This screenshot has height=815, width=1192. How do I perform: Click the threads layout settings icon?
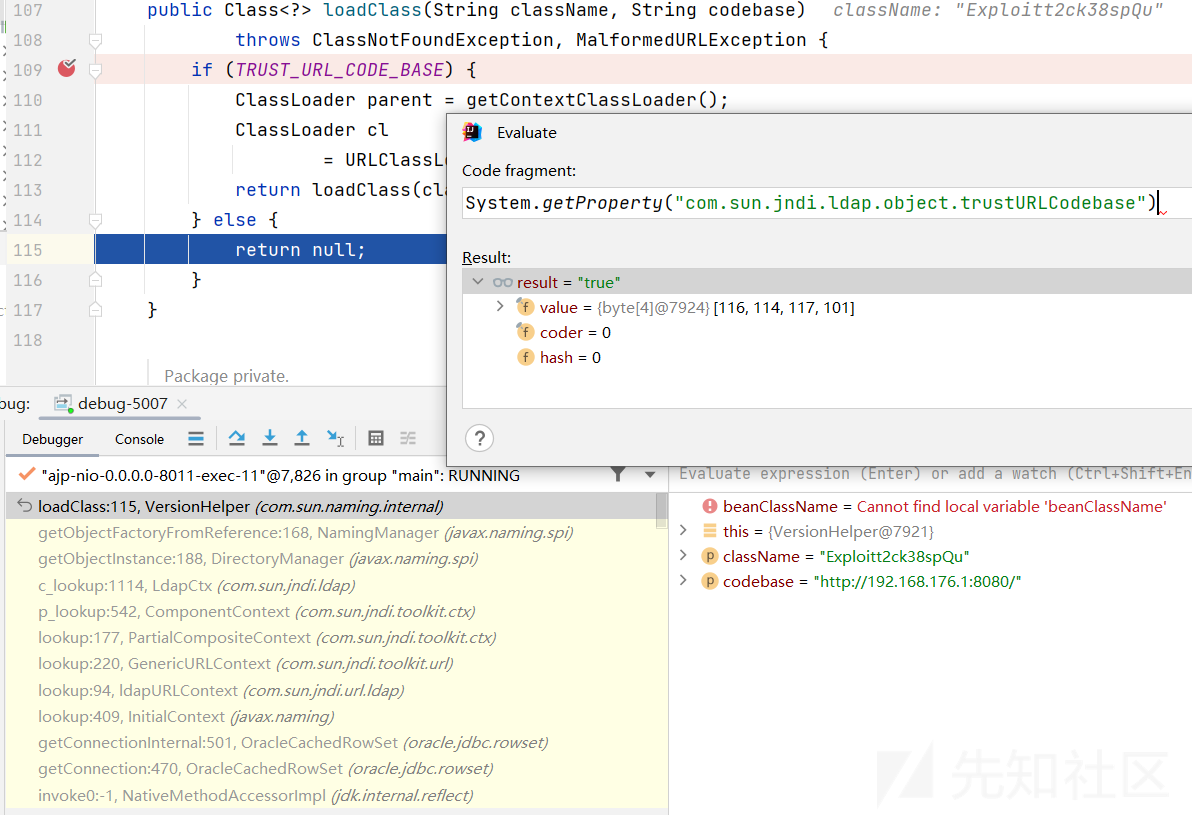point(196,438)
